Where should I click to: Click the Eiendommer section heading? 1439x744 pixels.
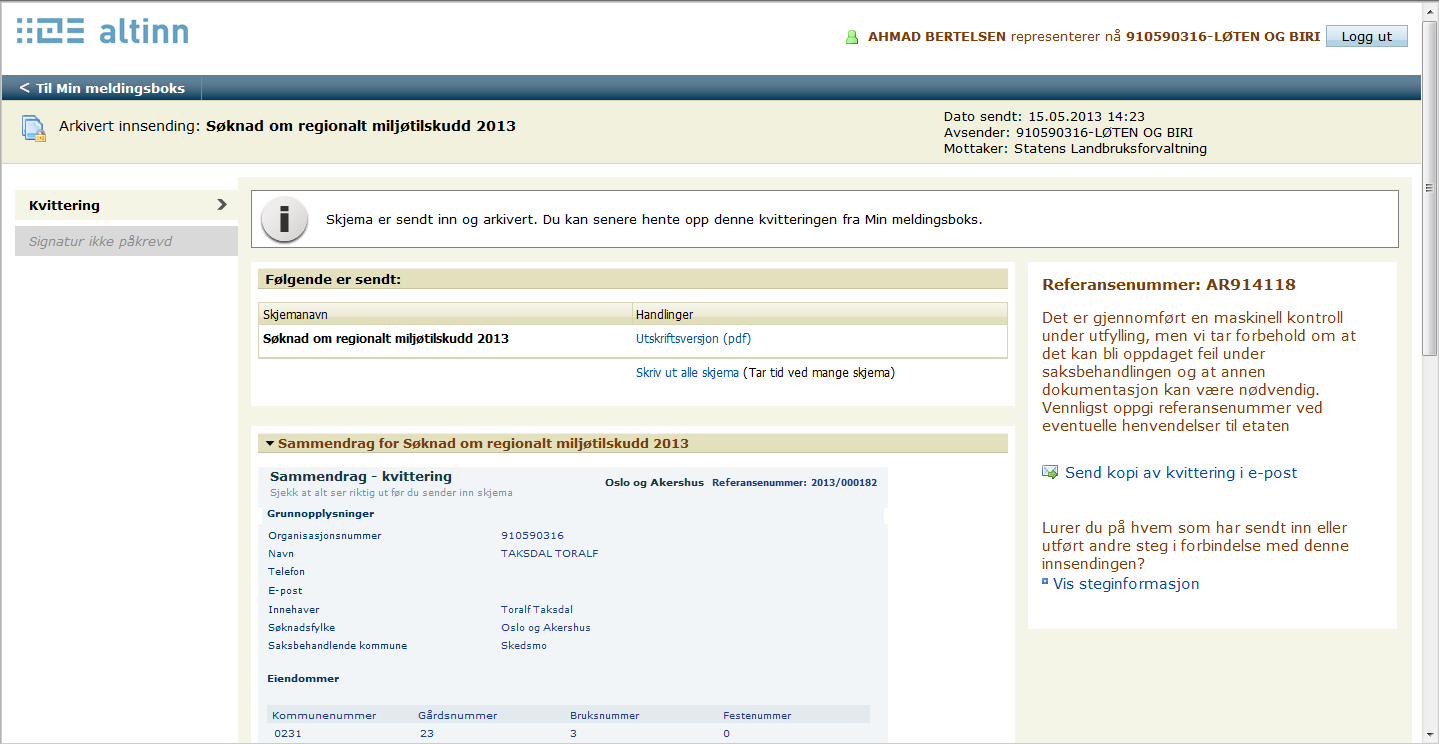[303, 679]
